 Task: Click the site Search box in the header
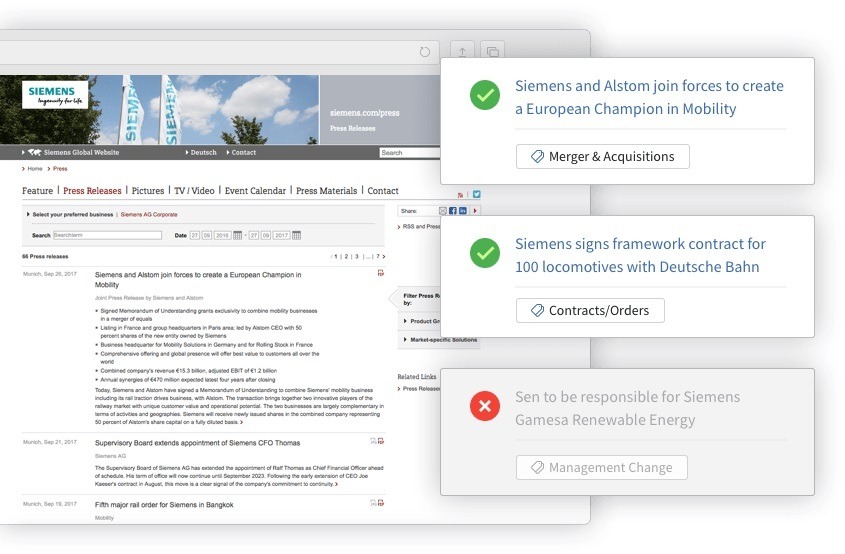pyautogui.click(x=410, y=153)
